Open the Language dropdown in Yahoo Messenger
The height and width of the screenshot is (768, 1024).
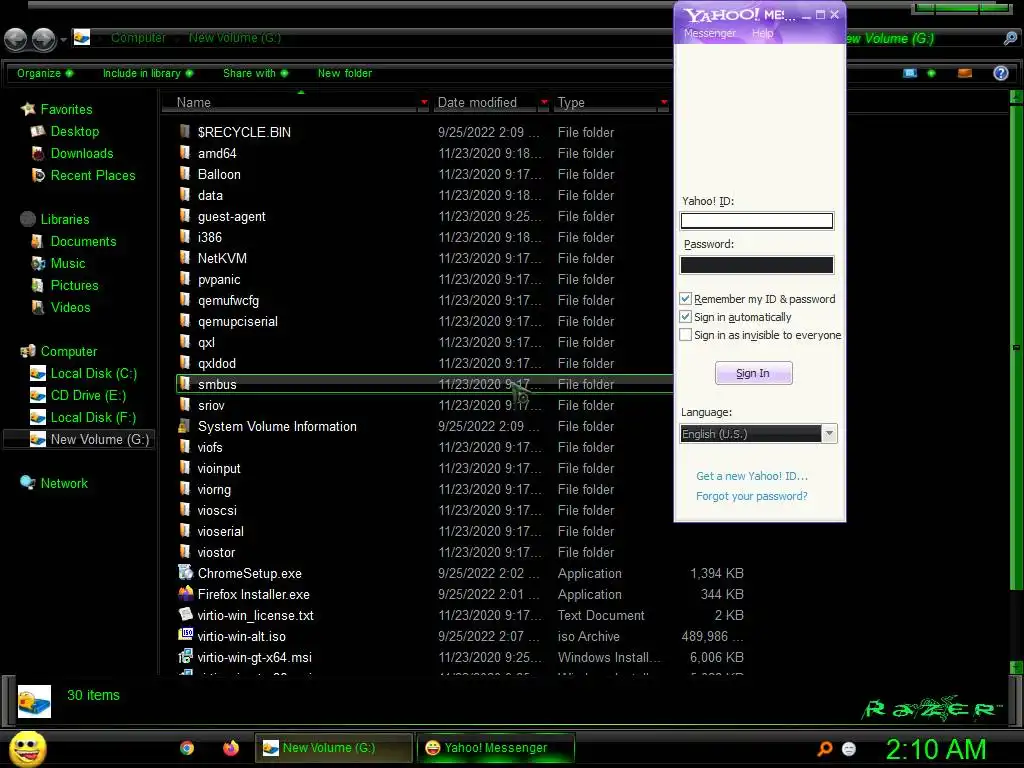829,433
